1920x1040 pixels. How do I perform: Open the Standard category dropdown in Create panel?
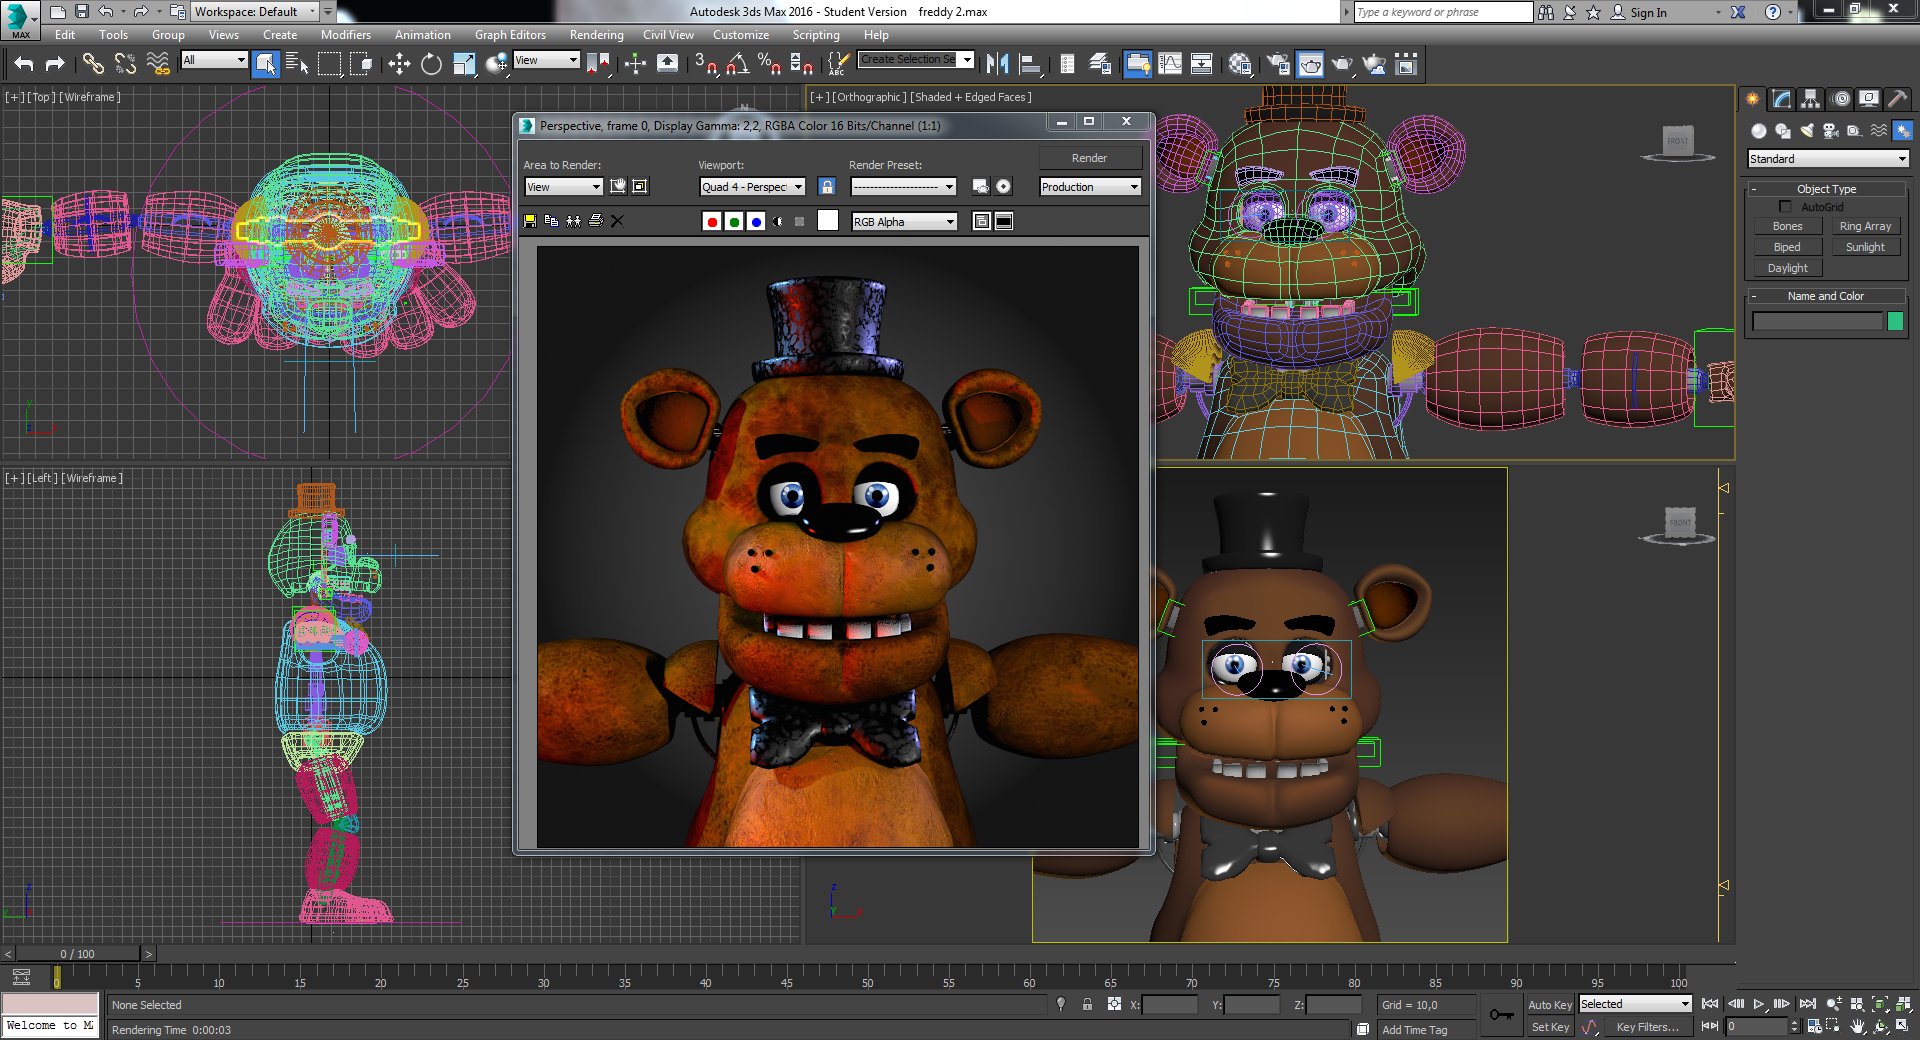click(1828, 159)
